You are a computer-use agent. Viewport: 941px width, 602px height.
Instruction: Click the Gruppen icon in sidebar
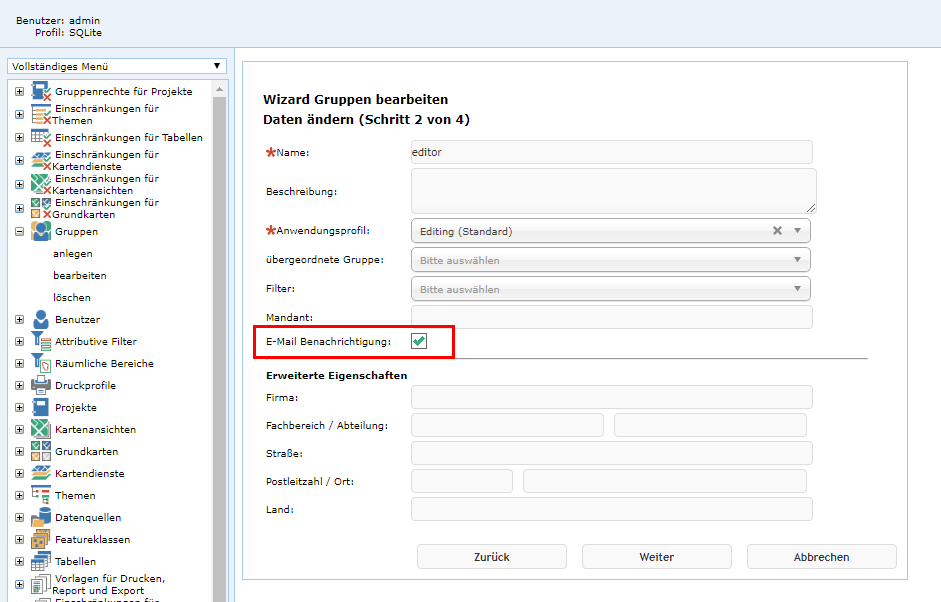41,232
